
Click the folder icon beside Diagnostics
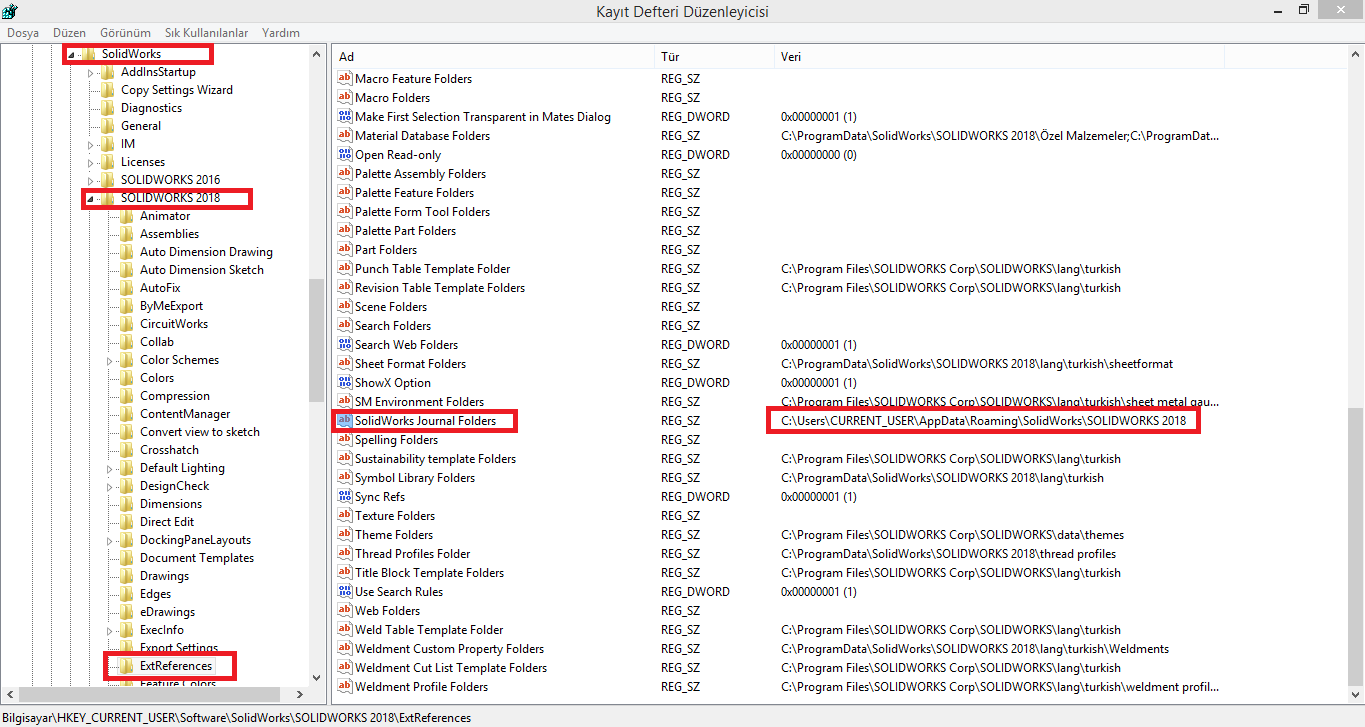coord(108,108)
